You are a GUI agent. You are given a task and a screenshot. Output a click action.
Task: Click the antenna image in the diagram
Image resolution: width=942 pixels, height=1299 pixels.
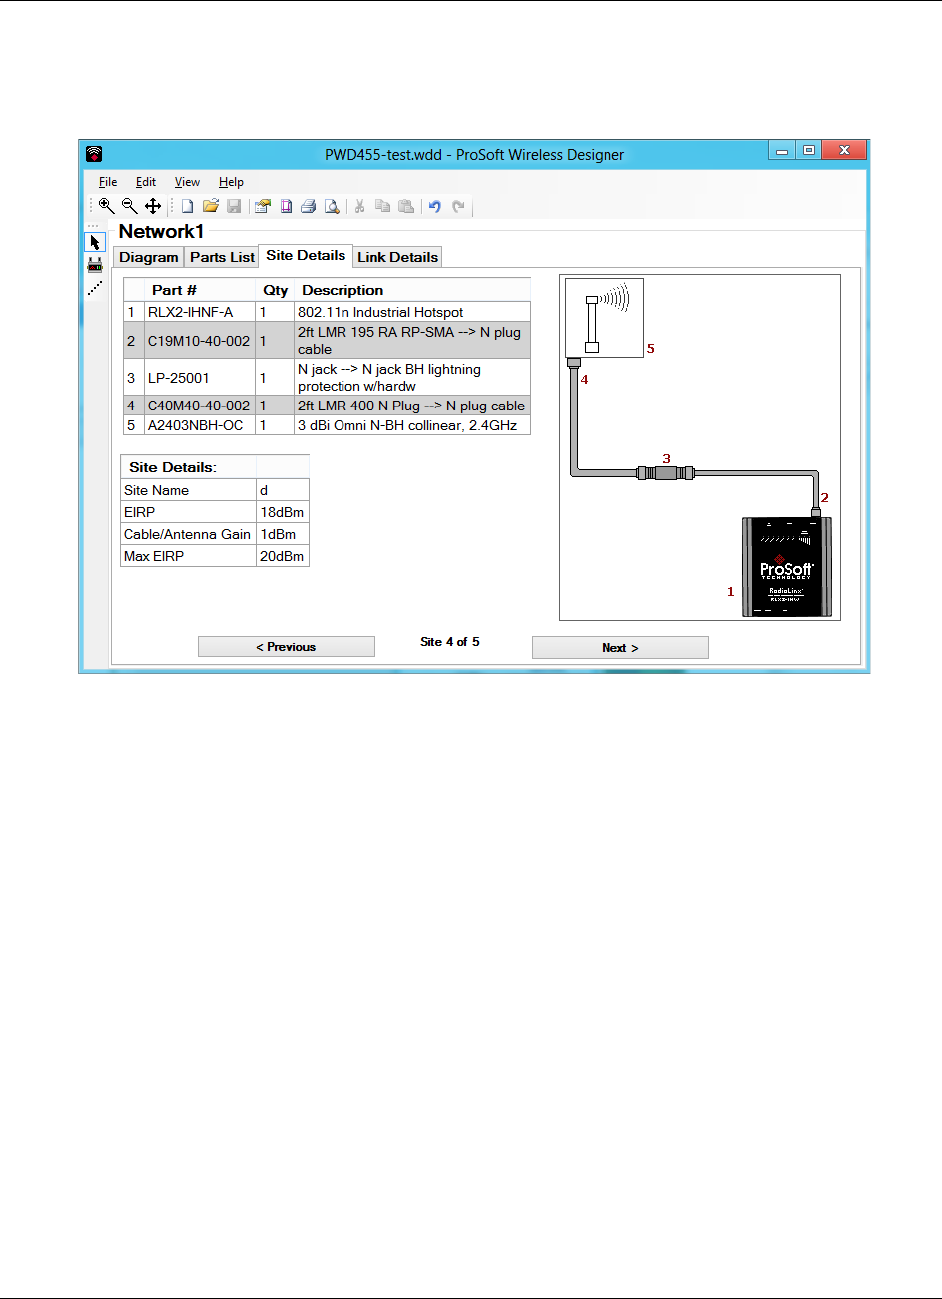pyautogui.click(x=604, y=318)
